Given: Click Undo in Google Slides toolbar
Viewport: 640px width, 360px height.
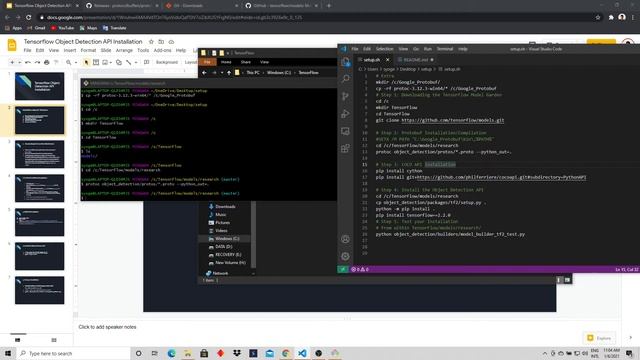Looking at the screenshot, I should [28, 62].
